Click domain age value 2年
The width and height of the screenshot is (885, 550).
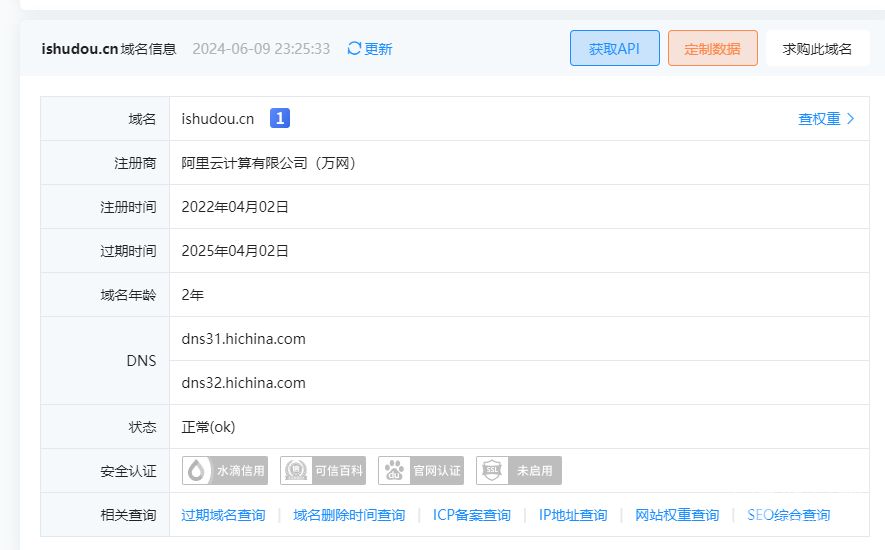(x=192, y=295)
